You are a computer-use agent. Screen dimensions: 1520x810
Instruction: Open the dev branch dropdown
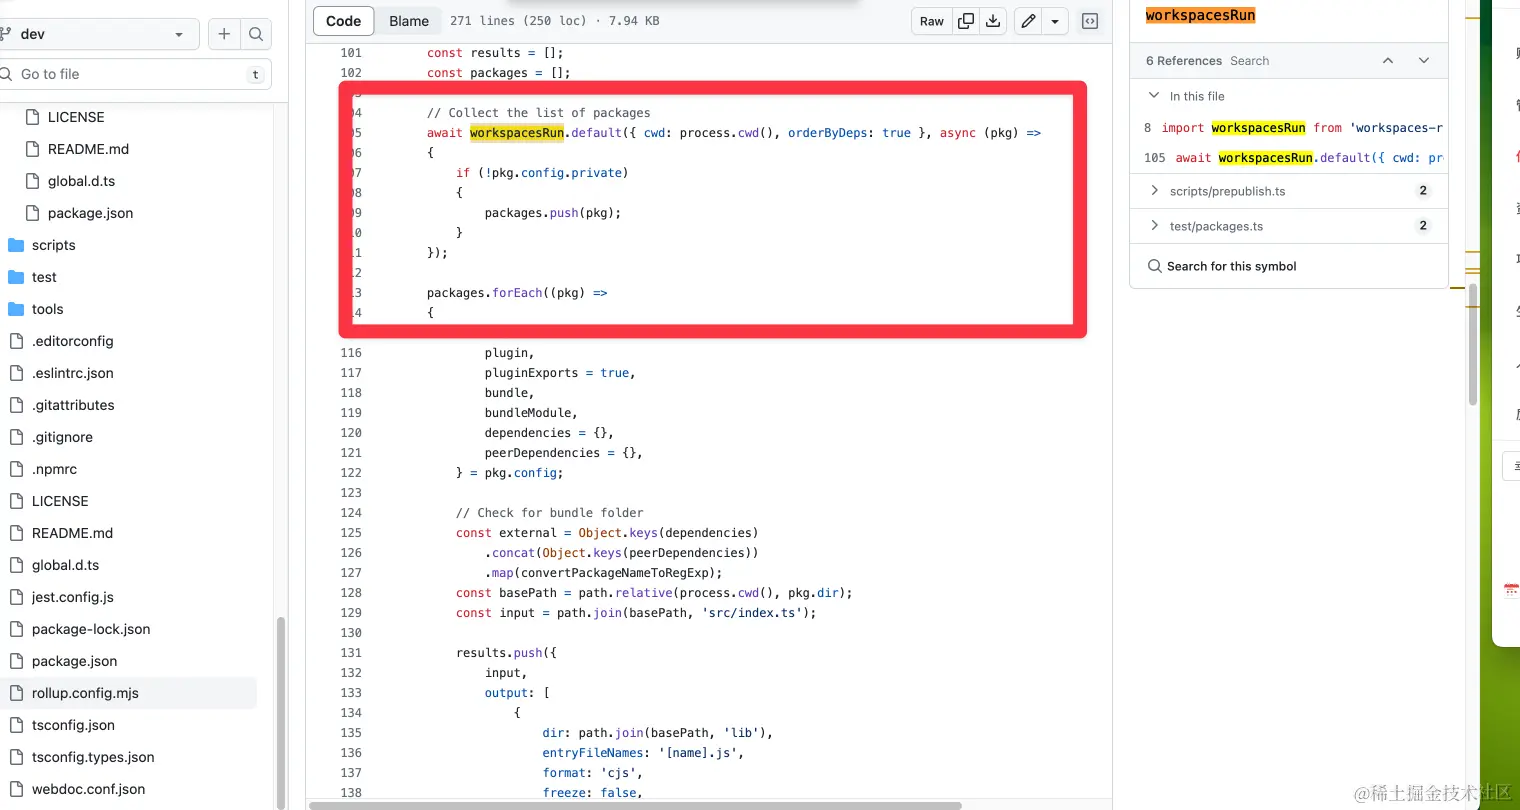tap(98, 34)
